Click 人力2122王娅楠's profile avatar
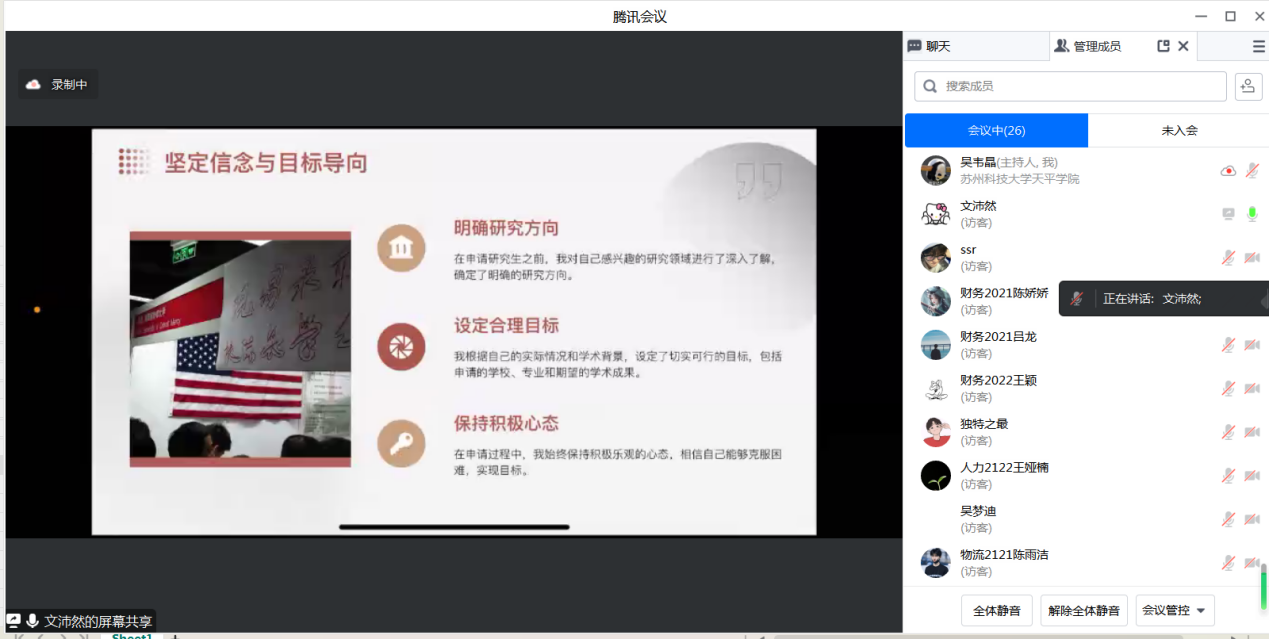The image size is (1269, 639). [x=935, y=475]
